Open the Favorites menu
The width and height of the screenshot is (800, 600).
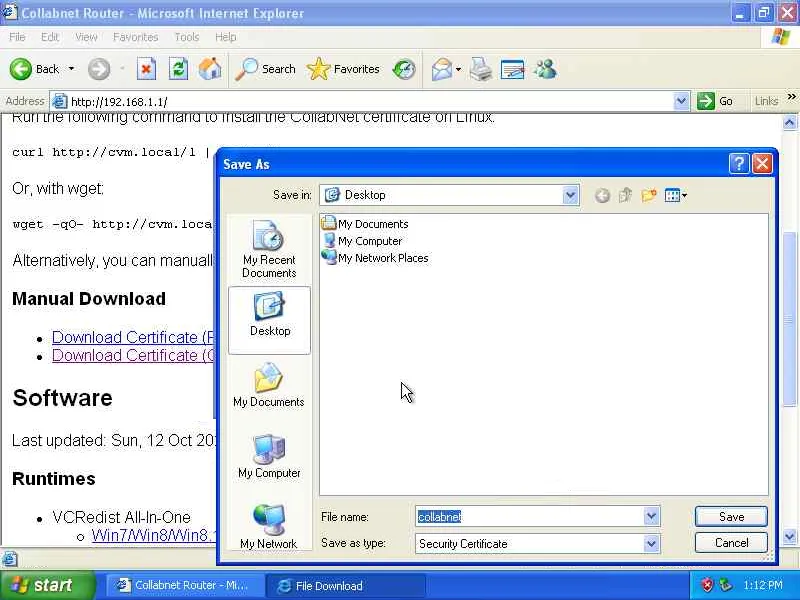[x=135, y=37]
